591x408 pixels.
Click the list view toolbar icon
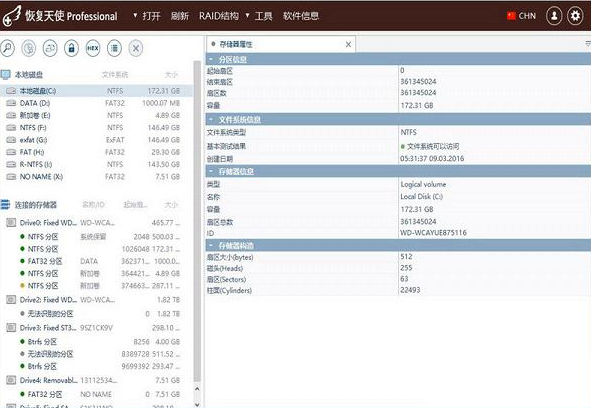[114, 48]
